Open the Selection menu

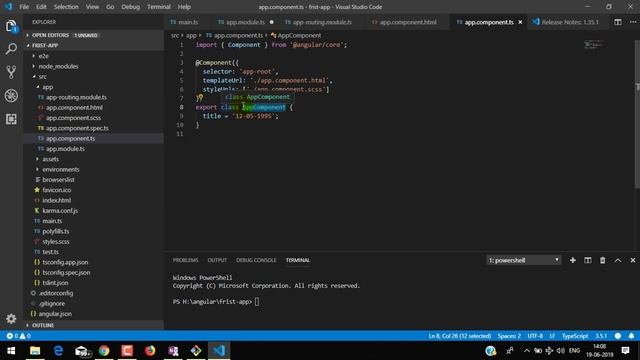(x=66, y=7)
